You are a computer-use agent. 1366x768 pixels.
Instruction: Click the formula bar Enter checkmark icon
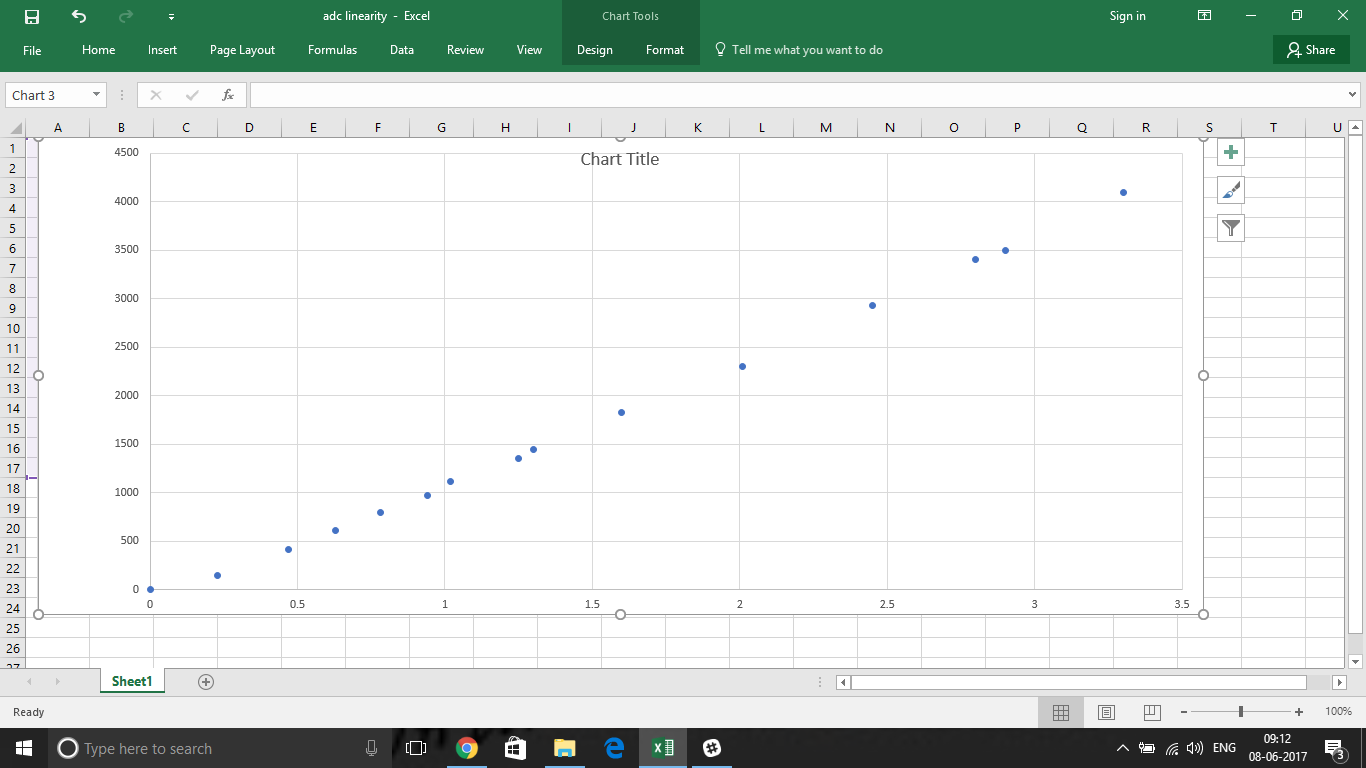coord(192,95)
